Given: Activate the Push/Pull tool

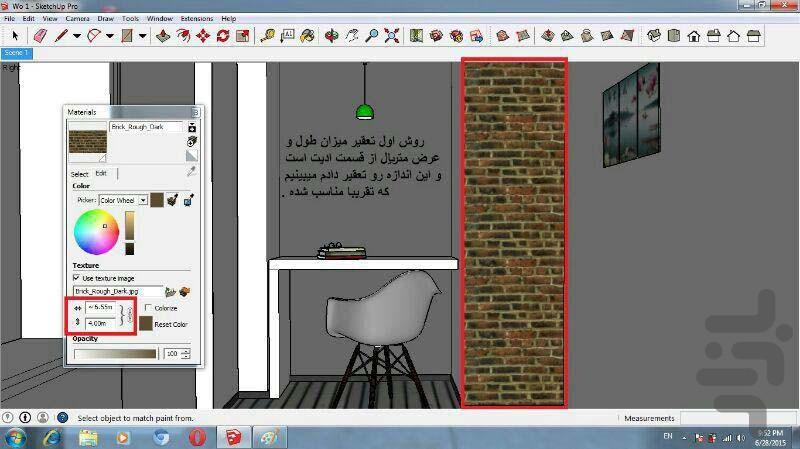Looking at the screenshot, I should tap(163, 36).
